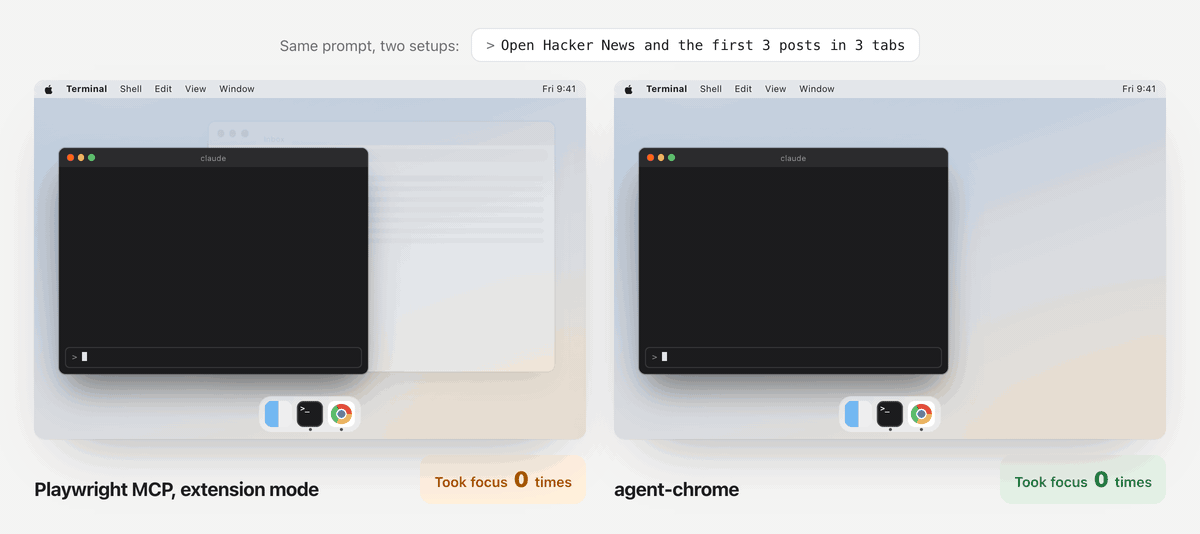Open the Apple menu in left desktop
The height and width of the screenshot is (534, 1200).
49,89
